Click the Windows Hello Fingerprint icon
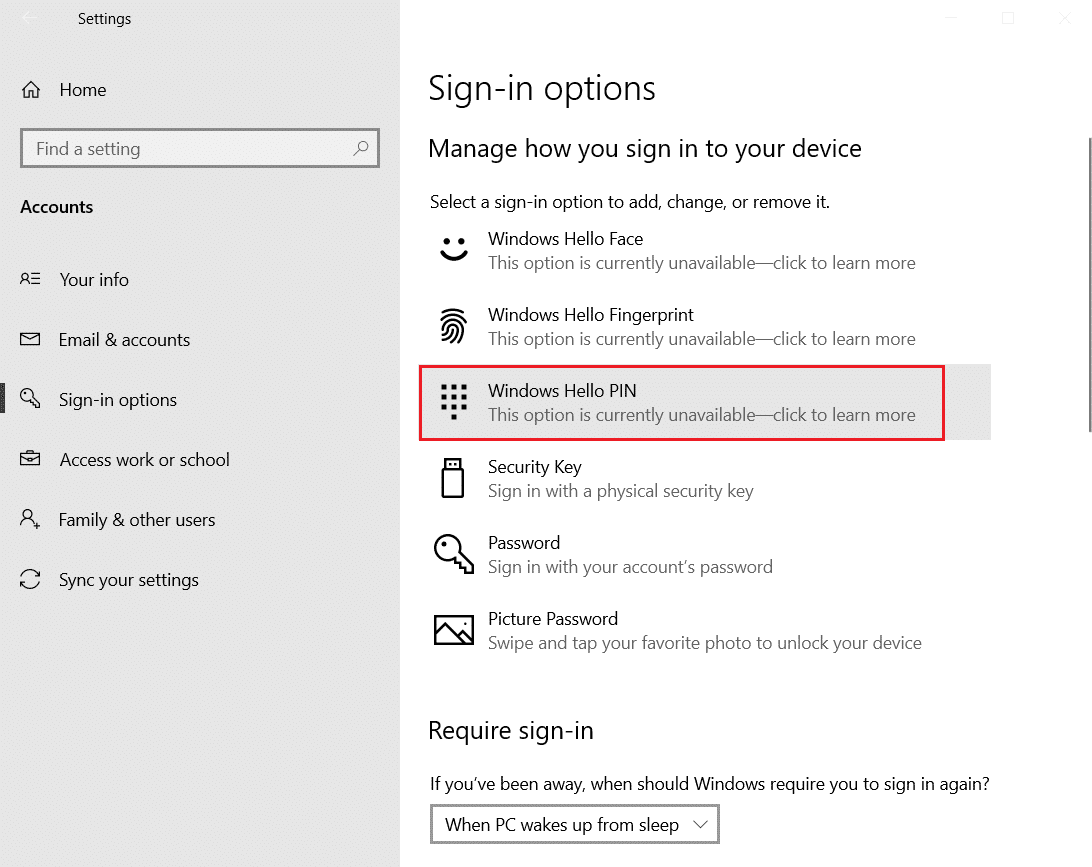 (x=453, y=325)
